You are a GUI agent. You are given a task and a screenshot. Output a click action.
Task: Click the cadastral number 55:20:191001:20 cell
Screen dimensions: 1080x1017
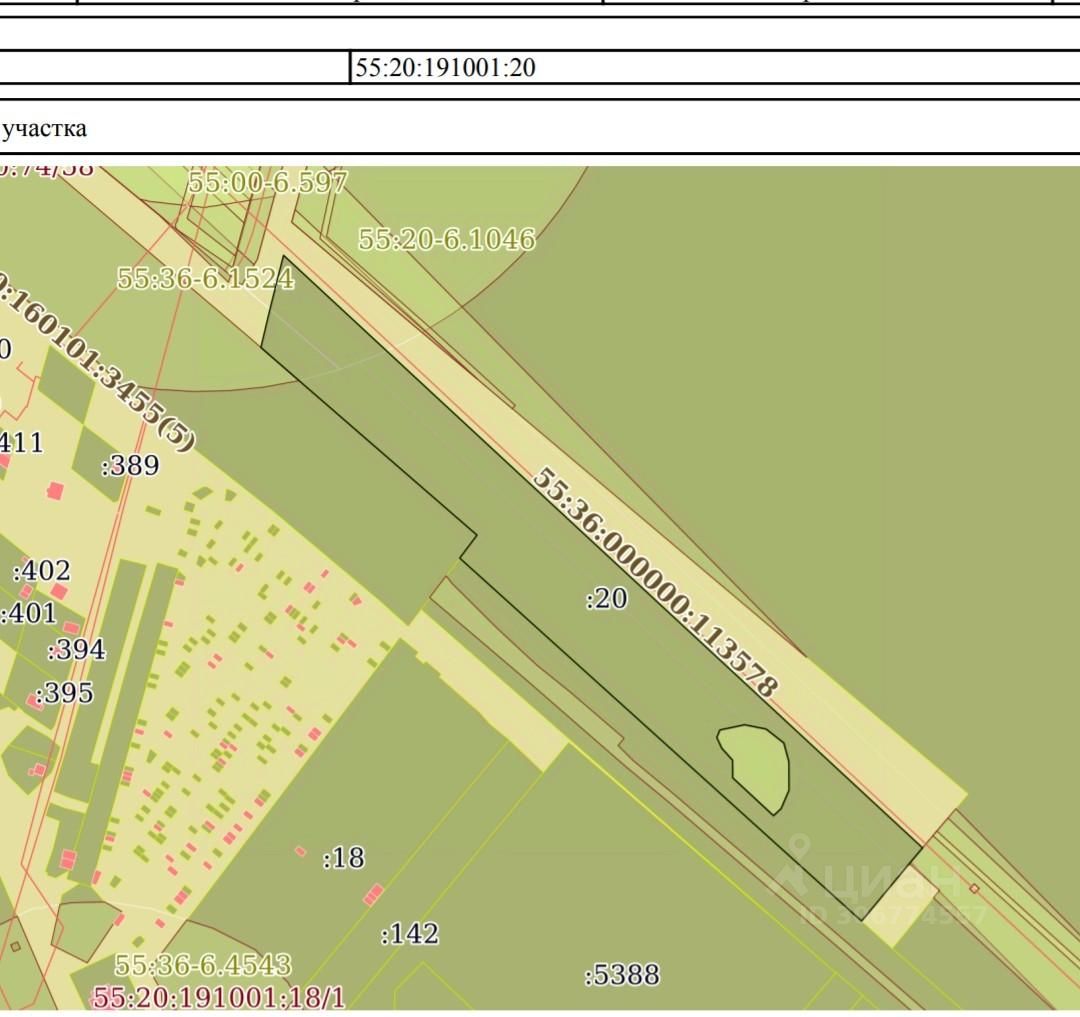[444, 68]
